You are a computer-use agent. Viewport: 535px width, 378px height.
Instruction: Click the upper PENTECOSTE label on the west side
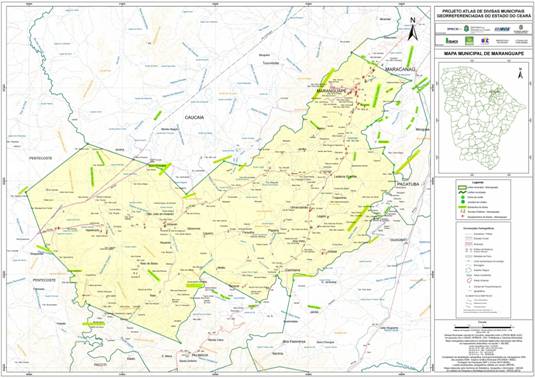coord(40,158)
